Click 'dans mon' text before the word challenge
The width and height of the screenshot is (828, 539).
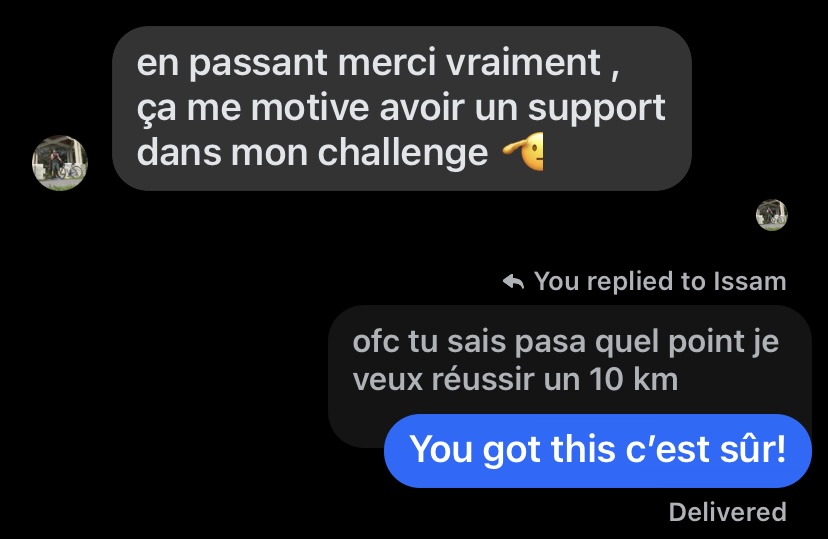coord(222,153)
